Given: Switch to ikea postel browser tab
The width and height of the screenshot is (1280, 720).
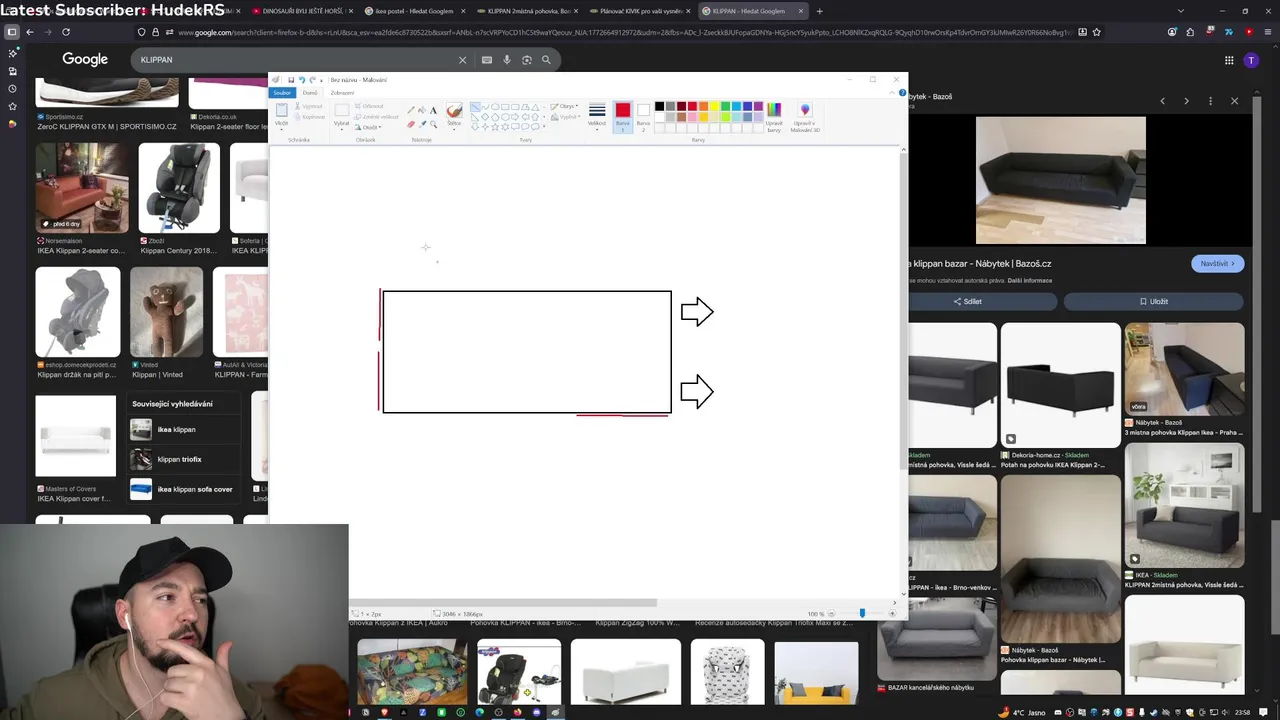Looking at the screenshot, I should (x=413, y=11).
